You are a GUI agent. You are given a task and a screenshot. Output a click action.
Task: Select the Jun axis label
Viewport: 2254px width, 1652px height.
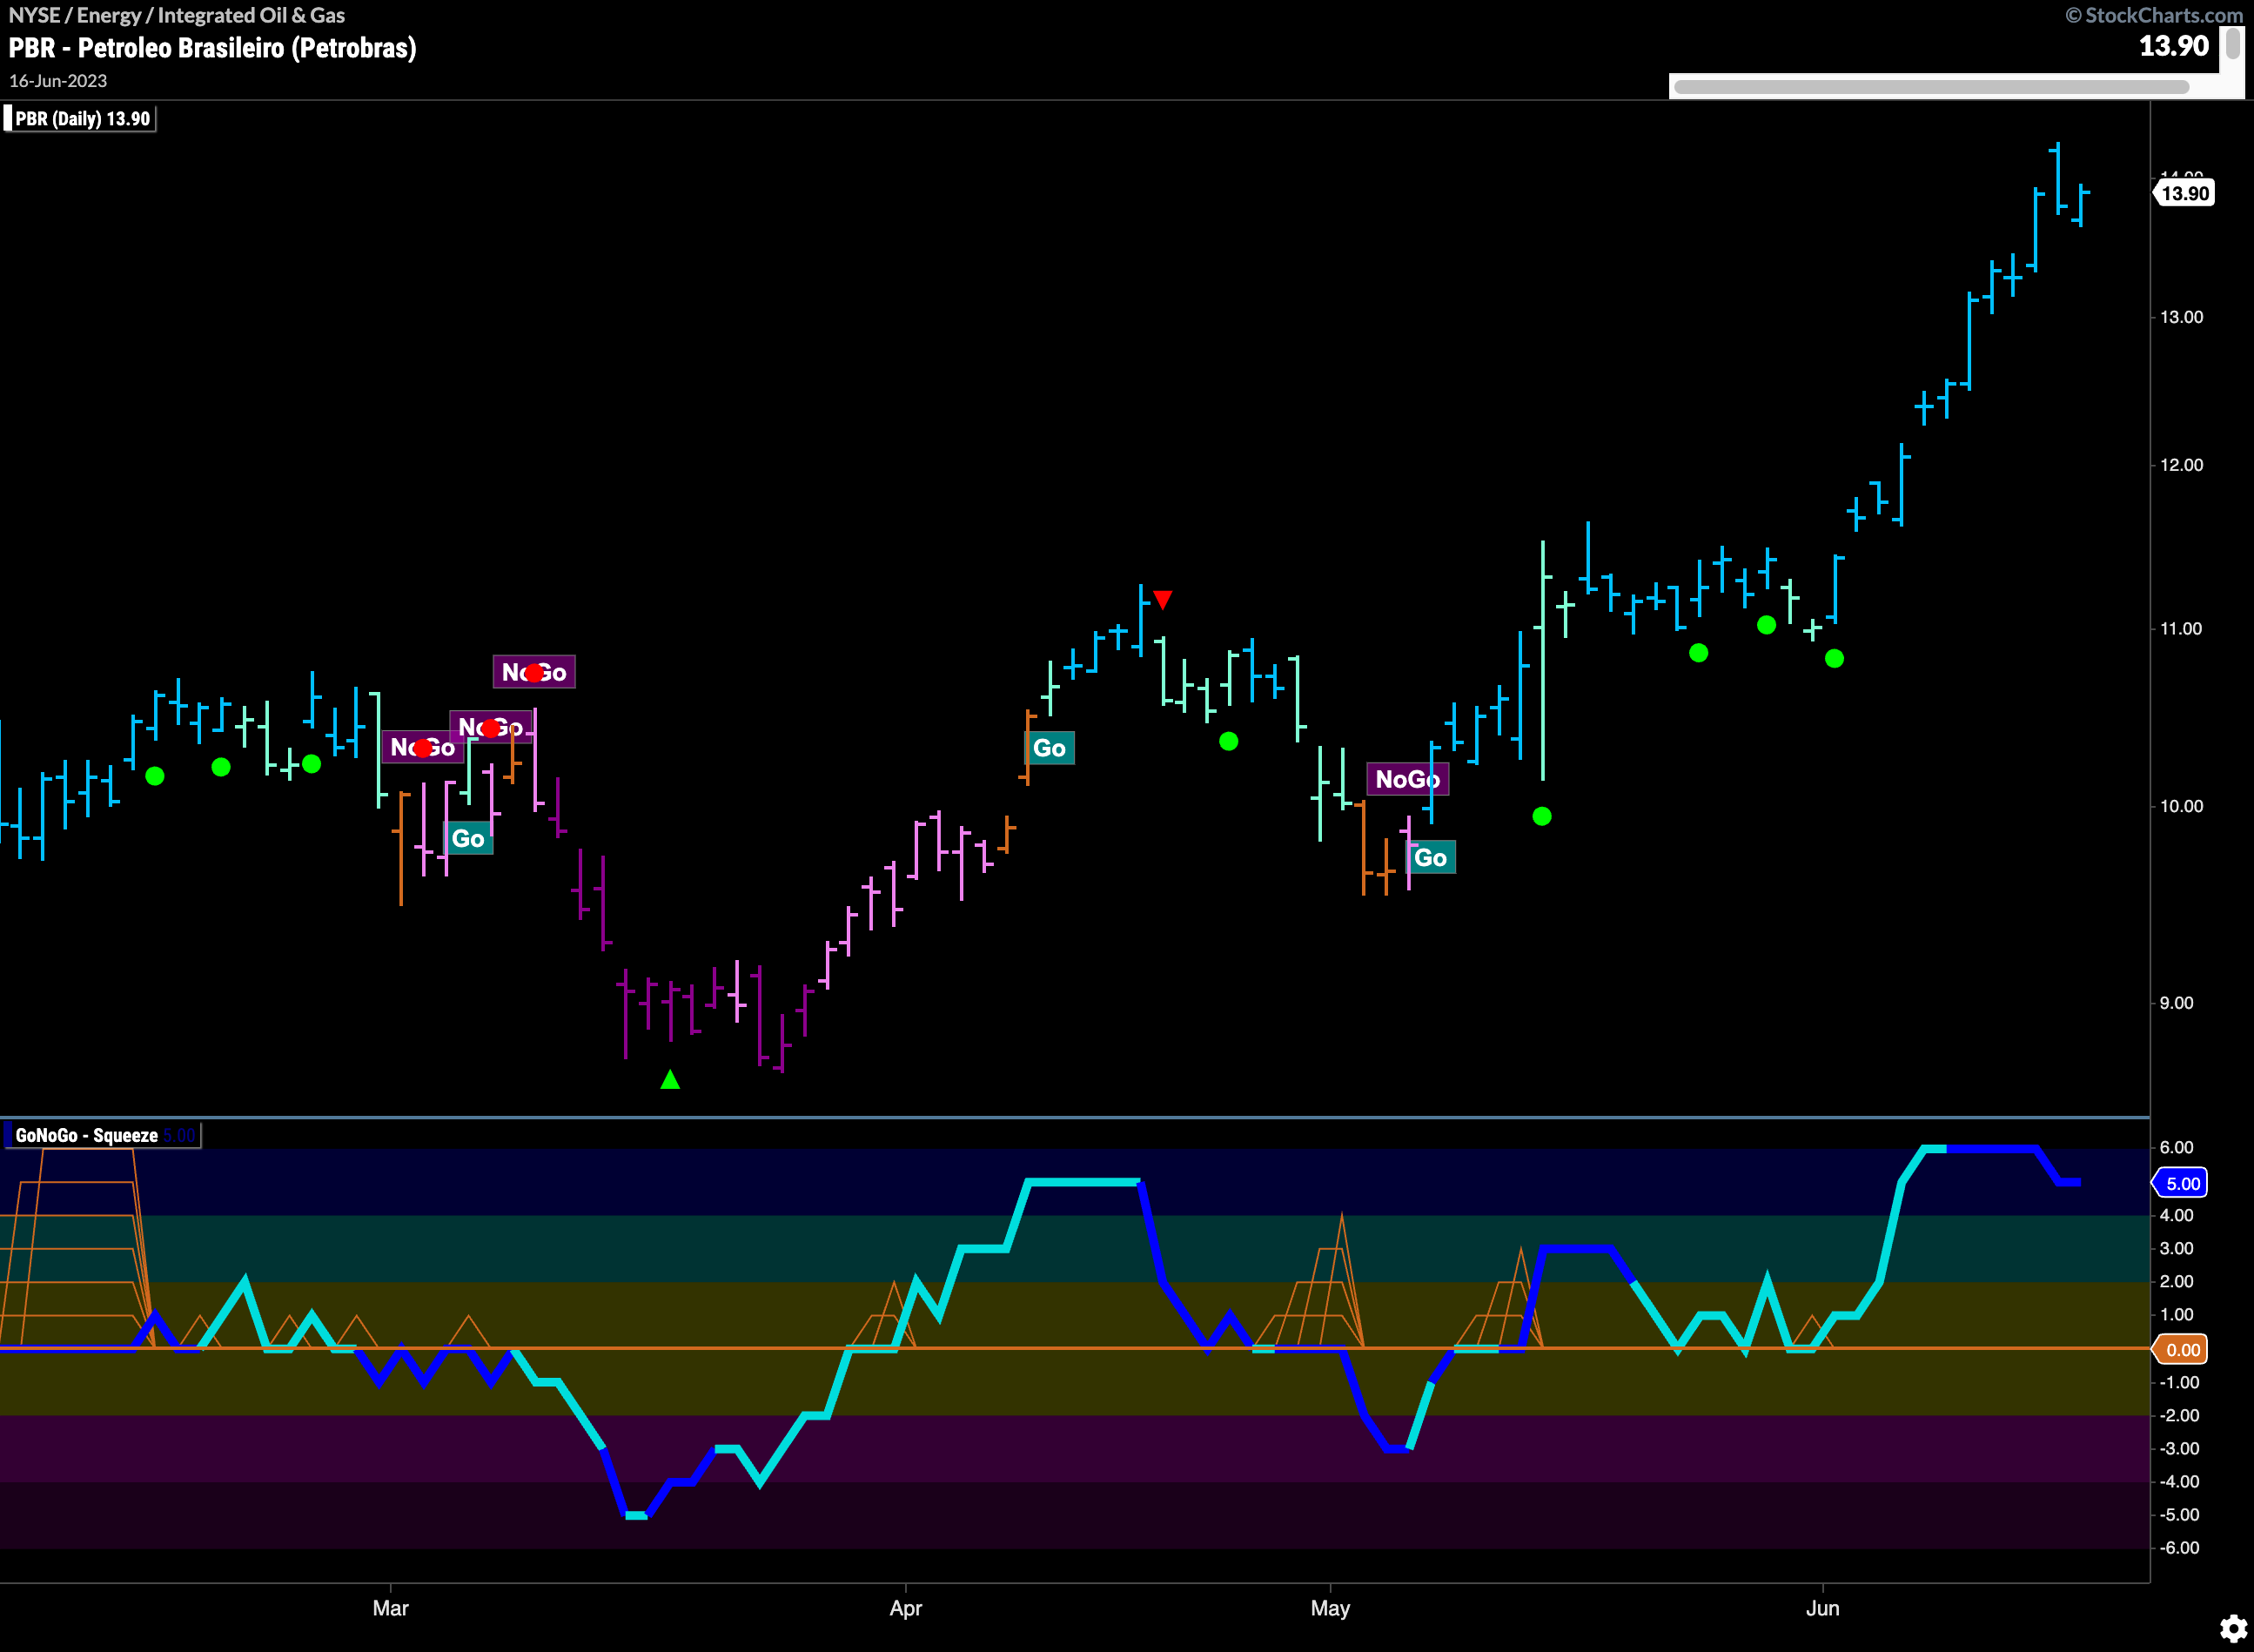tap(1822, 1608)
